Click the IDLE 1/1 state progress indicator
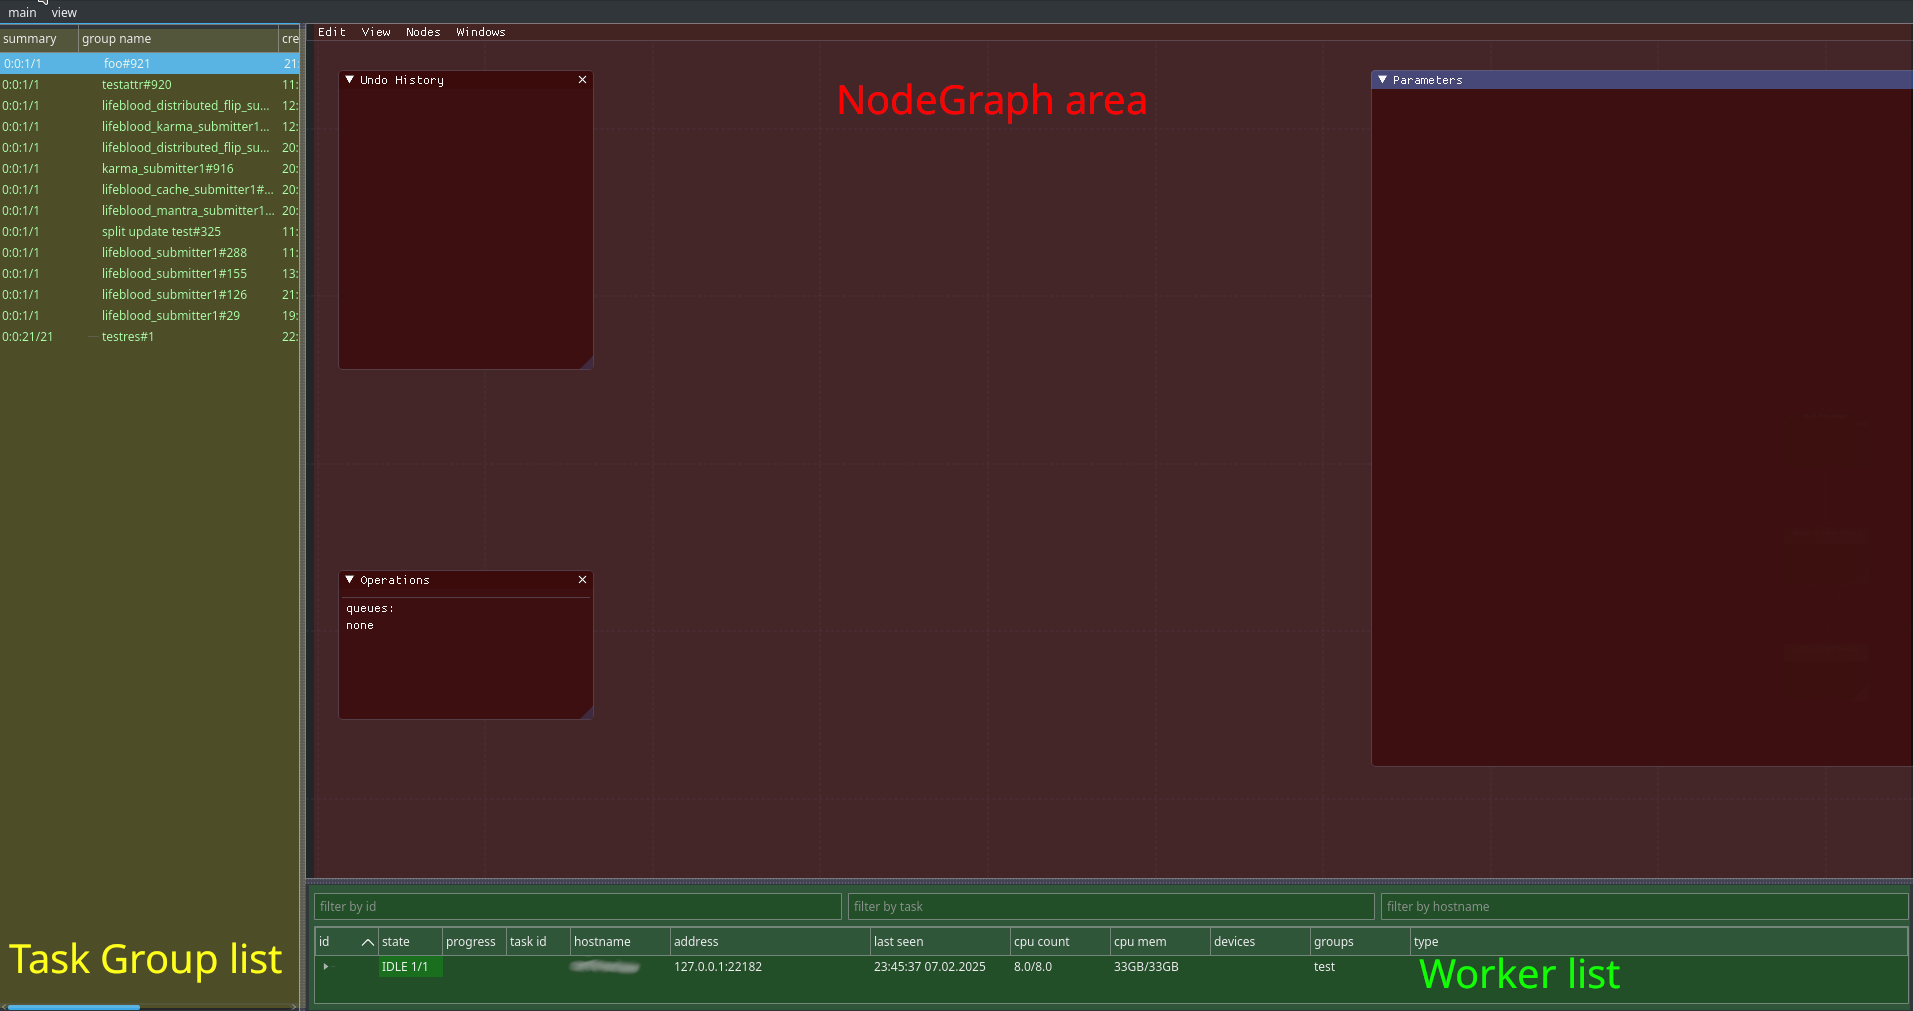This screenshot has height=1011, width=1913. 408,966
